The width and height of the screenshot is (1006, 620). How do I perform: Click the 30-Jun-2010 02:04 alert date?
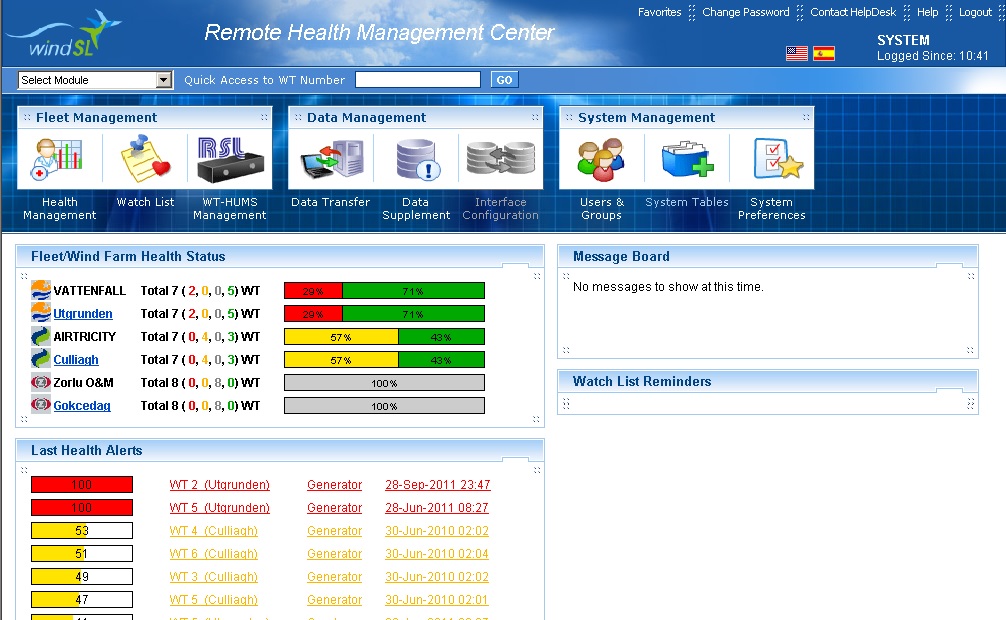[437, 554]
